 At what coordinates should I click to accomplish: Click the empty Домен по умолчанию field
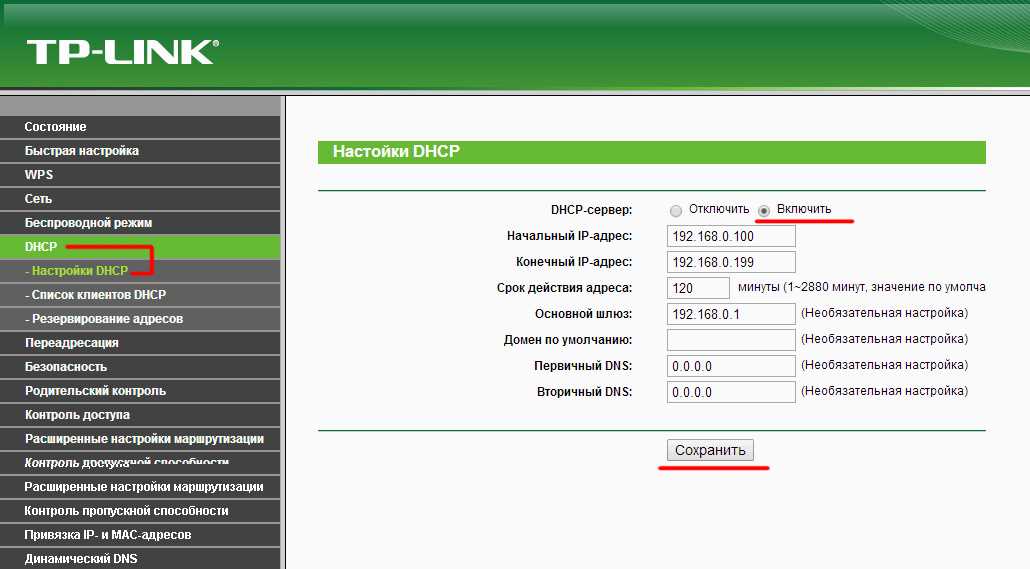click(x=730, y=340)
